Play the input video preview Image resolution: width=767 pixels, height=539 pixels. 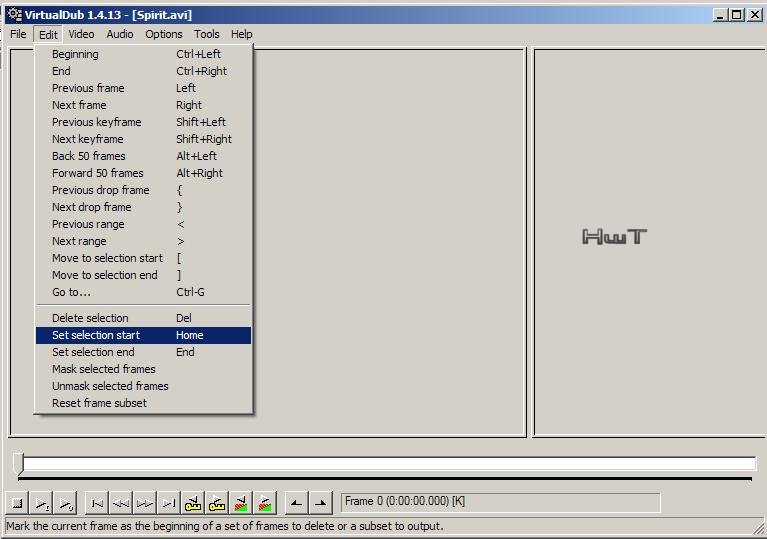(x=42, y=503)
